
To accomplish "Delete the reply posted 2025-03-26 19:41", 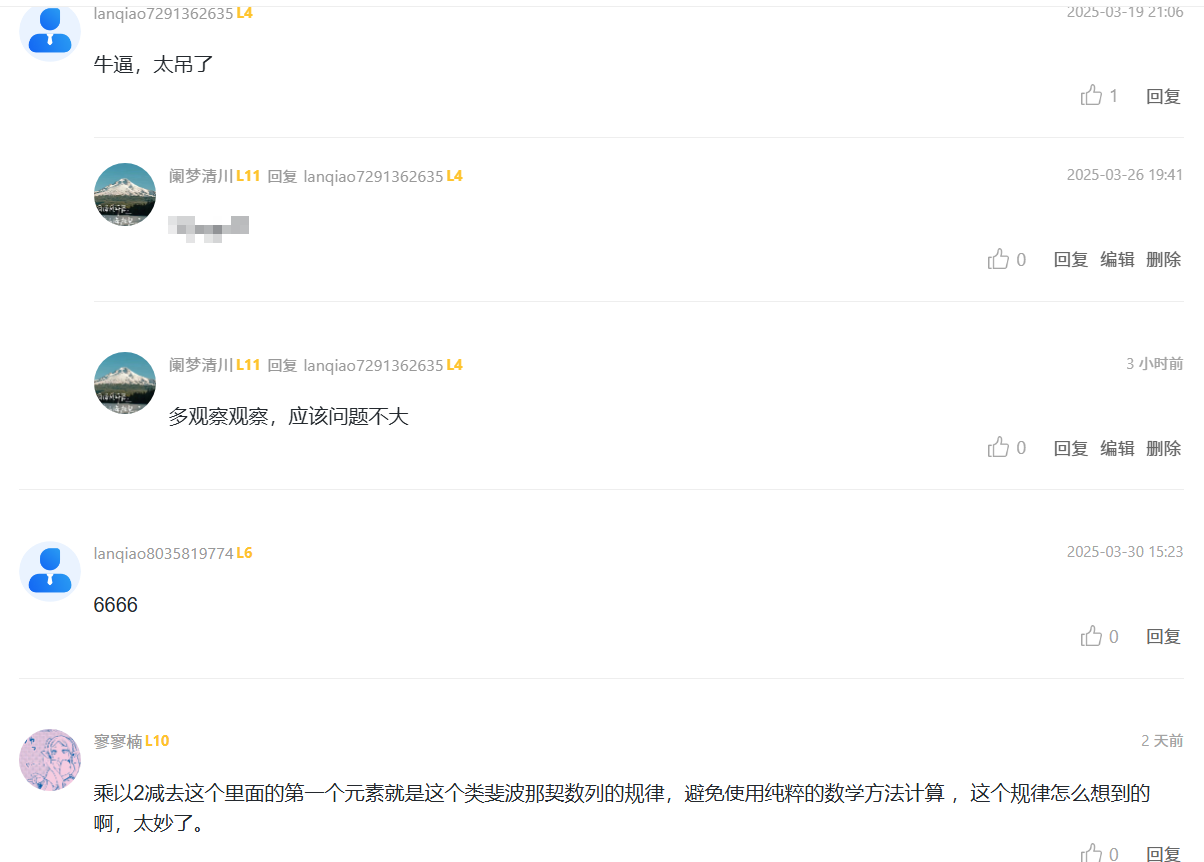I will click(x=1163, y=259).
